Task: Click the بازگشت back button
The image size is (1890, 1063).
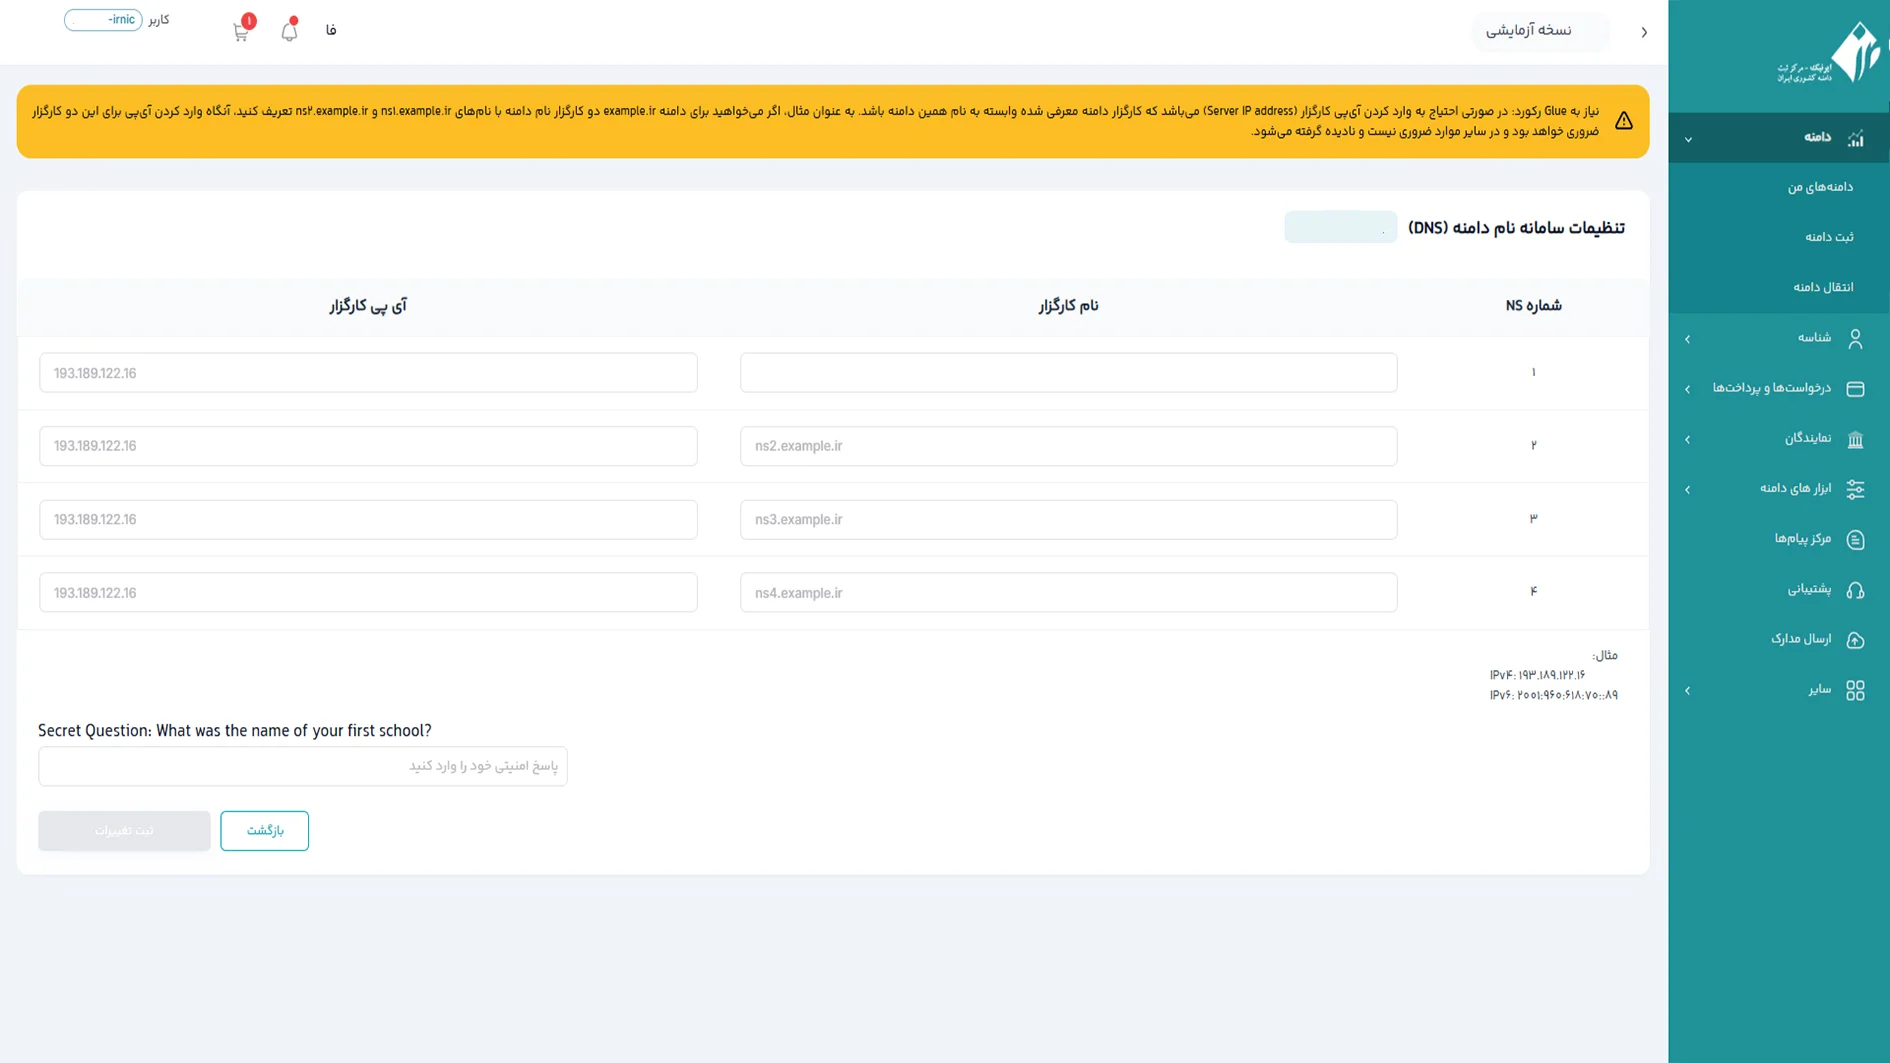Action: point(264,831)
